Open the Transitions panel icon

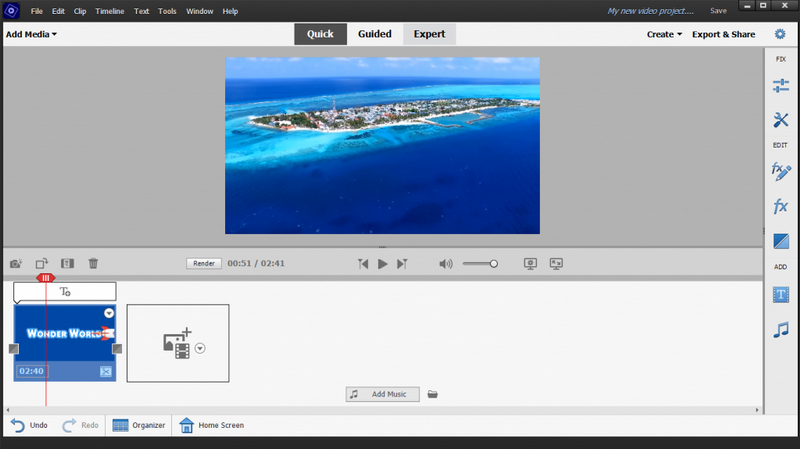pyautogui.click(x=781, y=241)
